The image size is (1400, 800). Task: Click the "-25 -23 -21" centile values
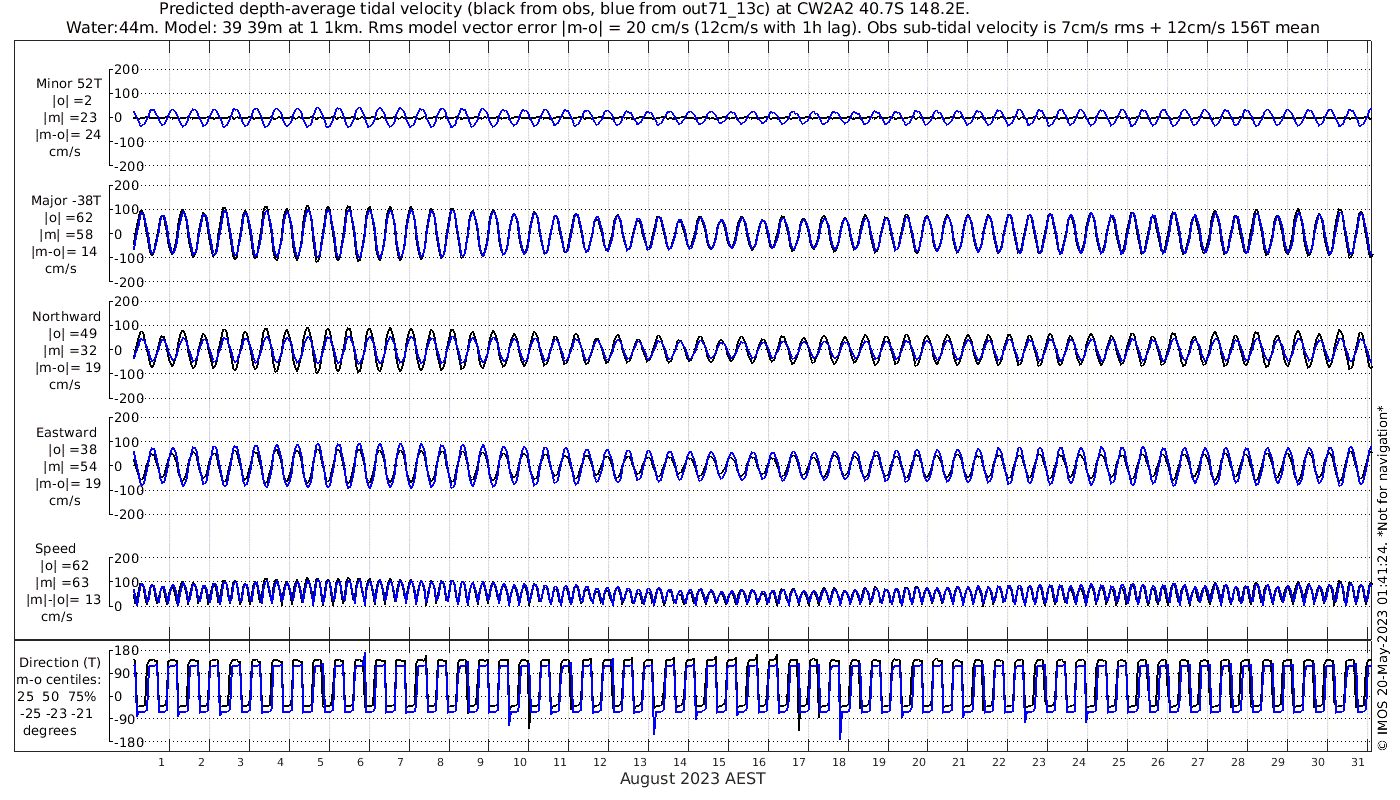pos(57,714)
